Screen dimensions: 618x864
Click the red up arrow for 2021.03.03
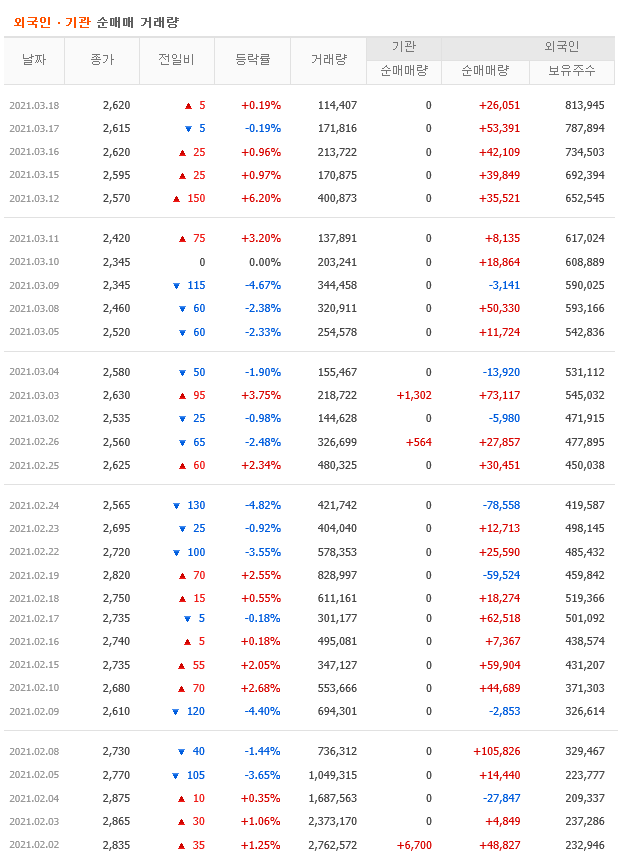pyautogui.click(x=182, y=395)
